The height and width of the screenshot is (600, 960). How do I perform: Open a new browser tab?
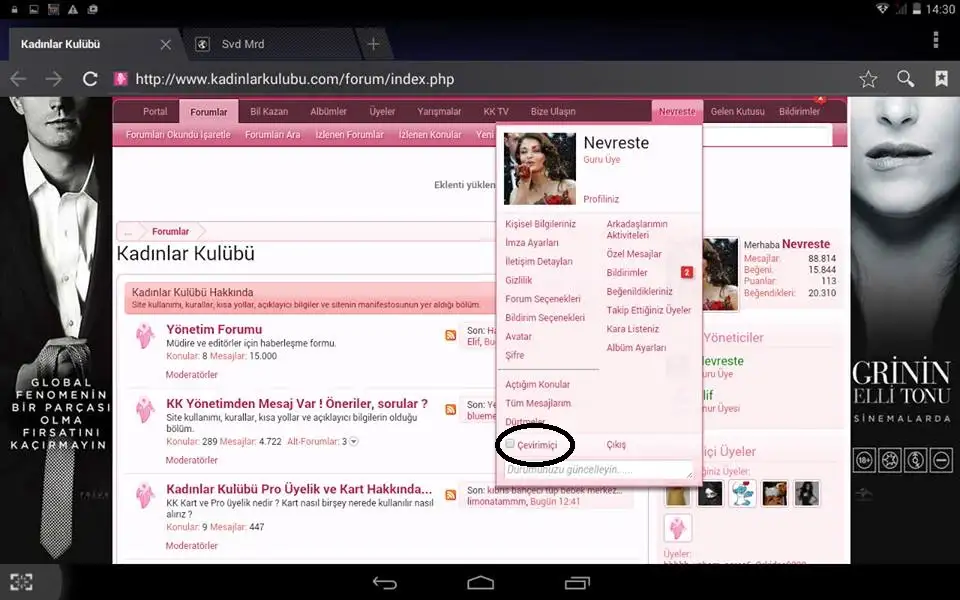click(373, 44)
